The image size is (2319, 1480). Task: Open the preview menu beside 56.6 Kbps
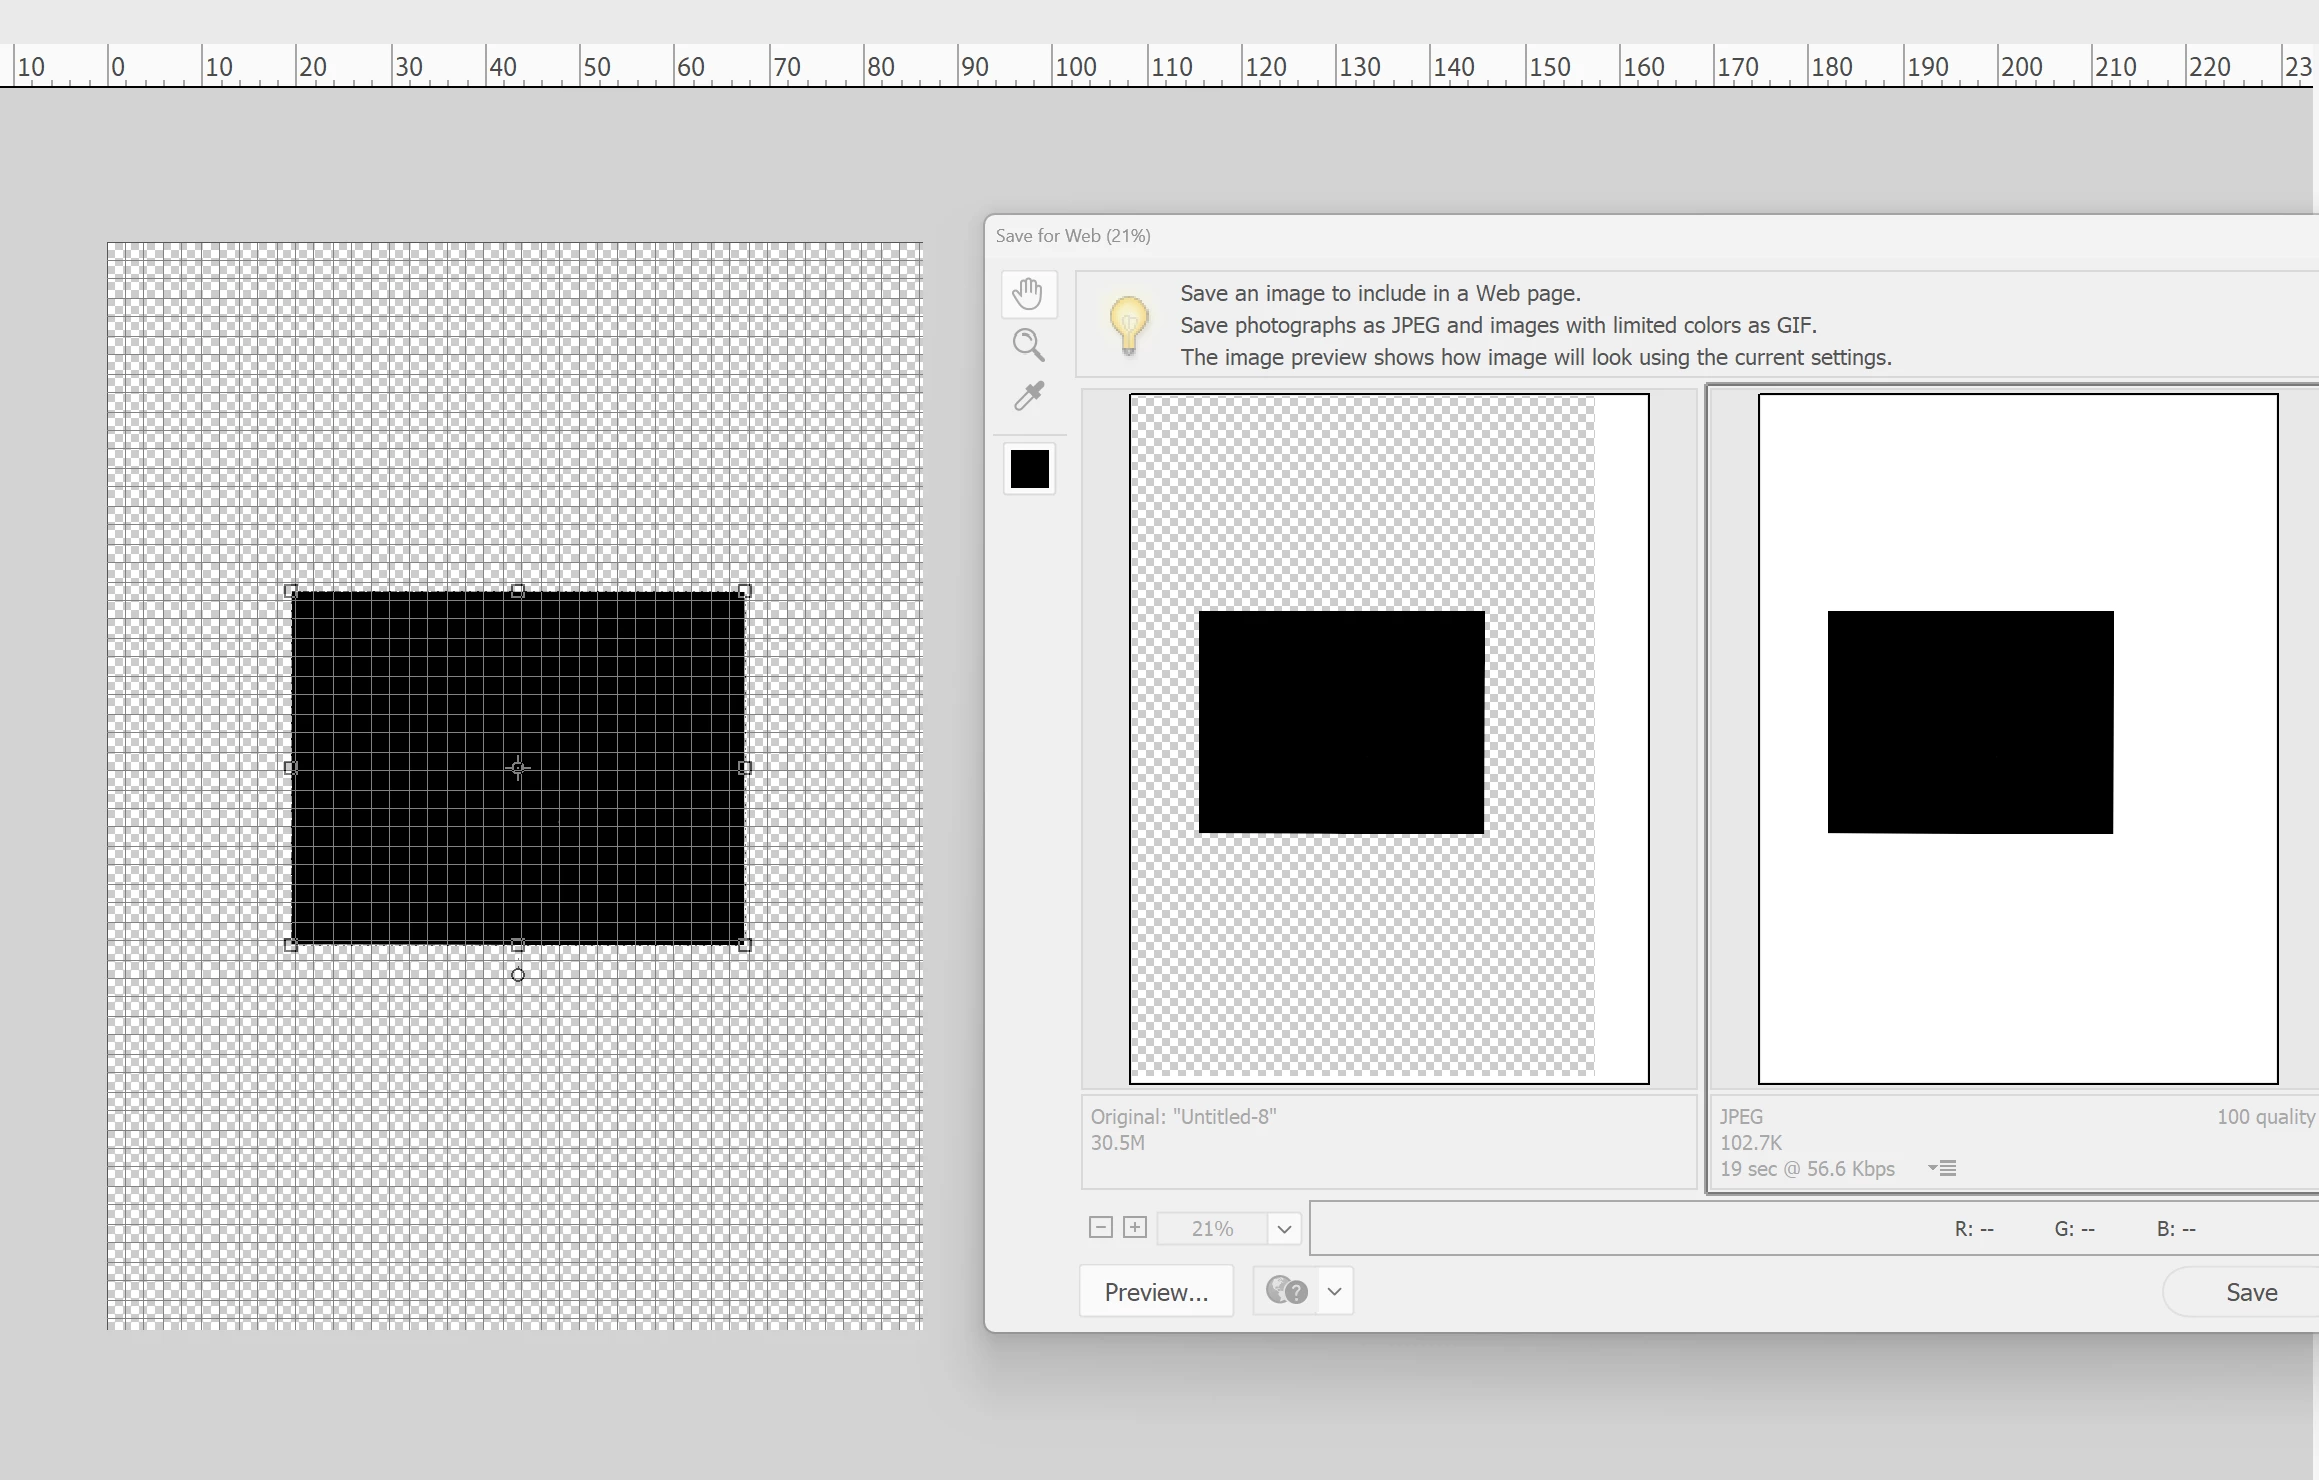(x=1943, y=1168)
